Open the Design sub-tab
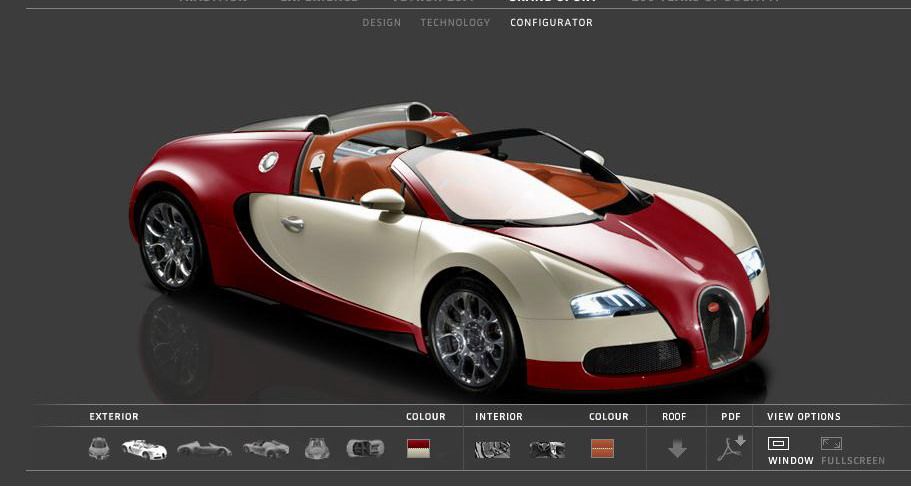The height and width of the screenshot is (487, 911). pos(381,23)
